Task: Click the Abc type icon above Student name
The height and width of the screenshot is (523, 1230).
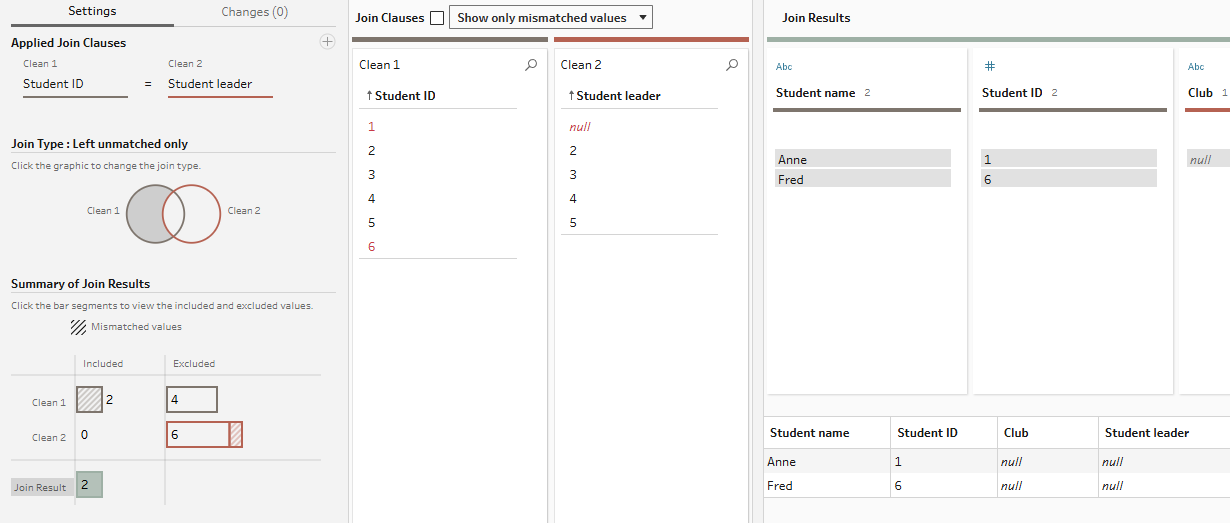Action: pyautogui.click(x=784, y=67)
